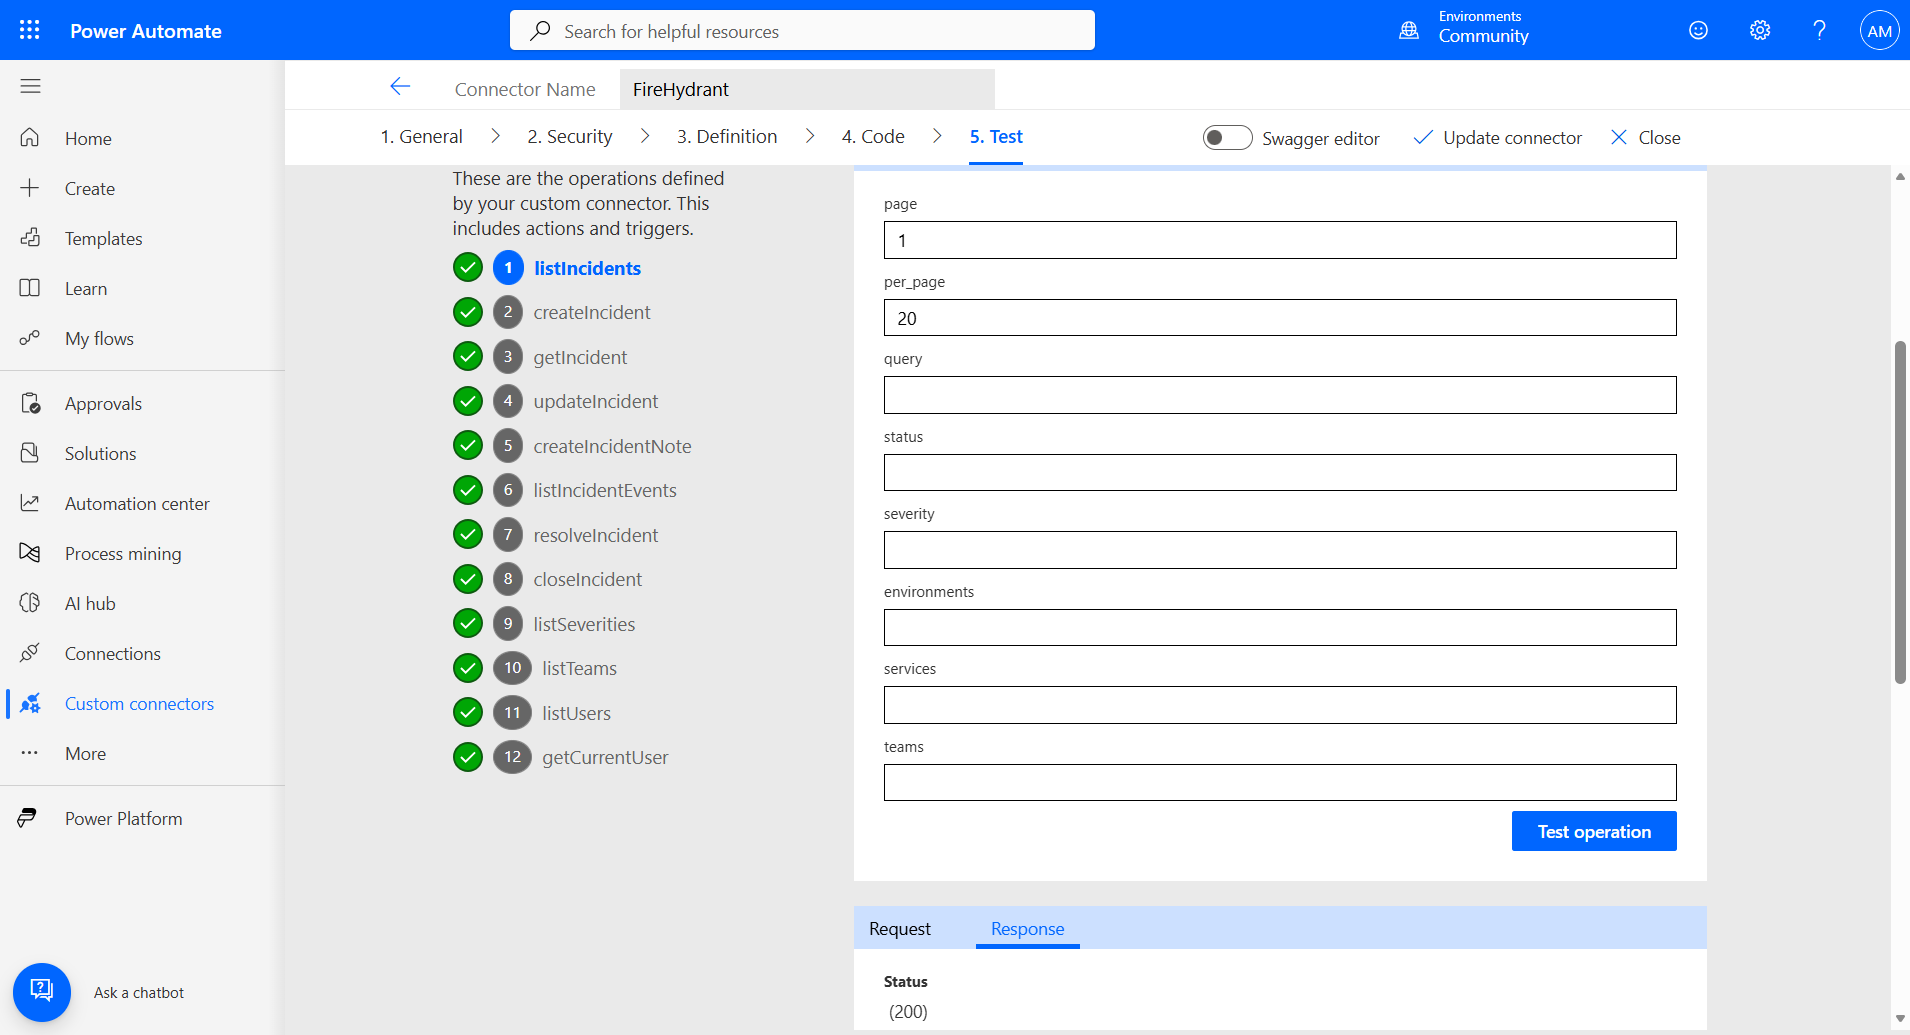Select the listIncidentEvents operation
Viewport: 1910px width, 1035px height.
(x=605, y=490)
